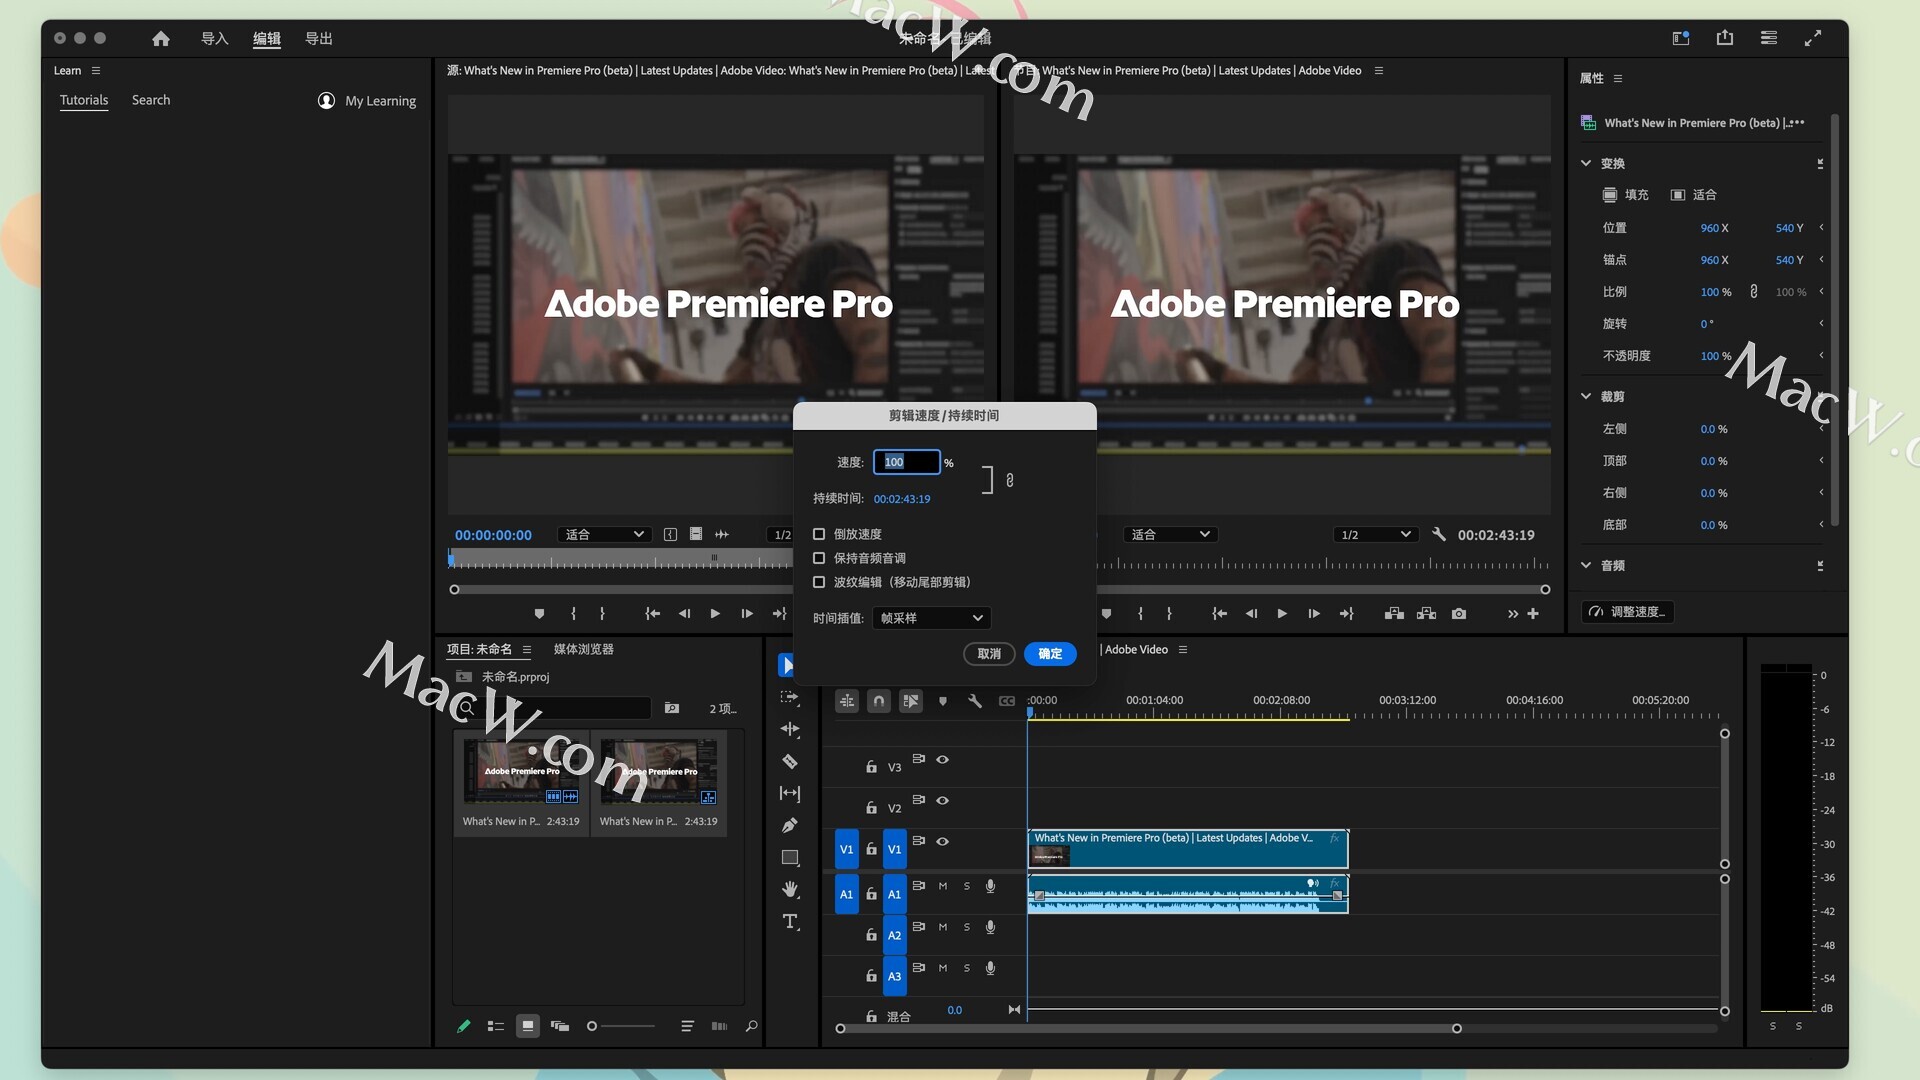Select the Pen tool
Image resolution: width=1920 pixels, height=1080 pixels.
pos(790,825)
